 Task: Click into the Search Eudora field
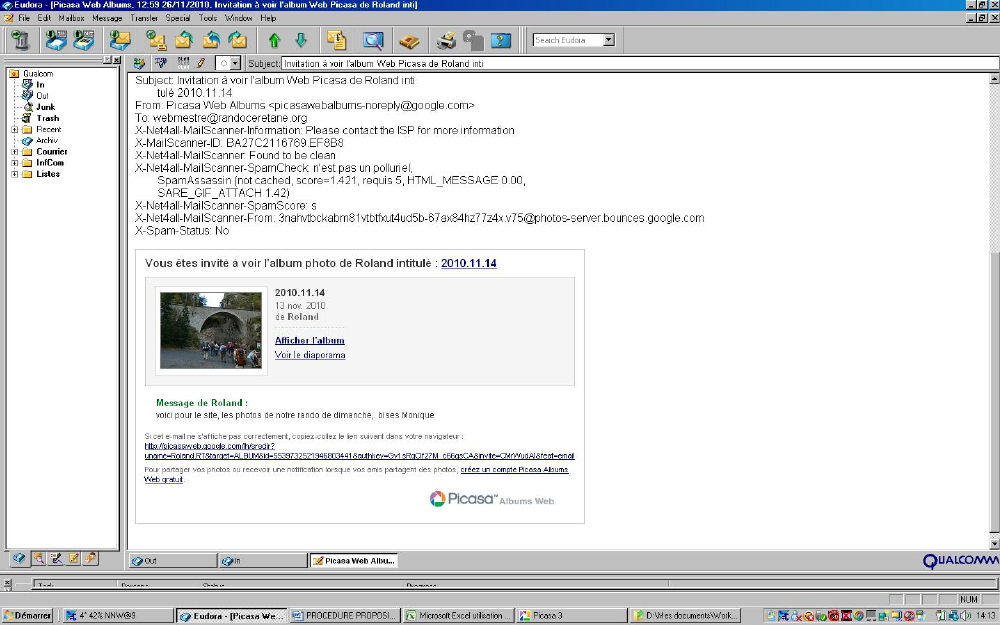pos(568,40)
